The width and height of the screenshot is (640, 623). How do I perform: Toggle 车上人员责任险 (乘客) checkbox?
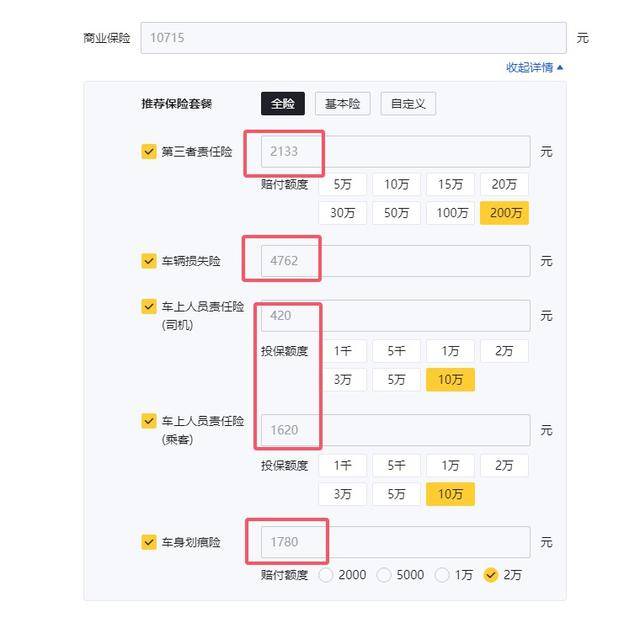pyautogui.click(x=149, y=421)
